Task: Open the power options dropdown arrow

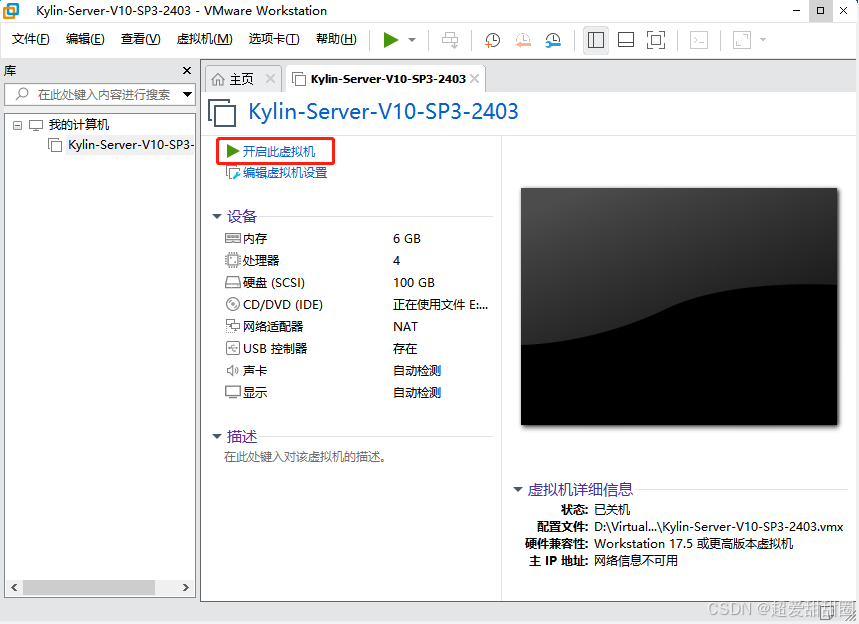Action: click(x=412, y=40)
